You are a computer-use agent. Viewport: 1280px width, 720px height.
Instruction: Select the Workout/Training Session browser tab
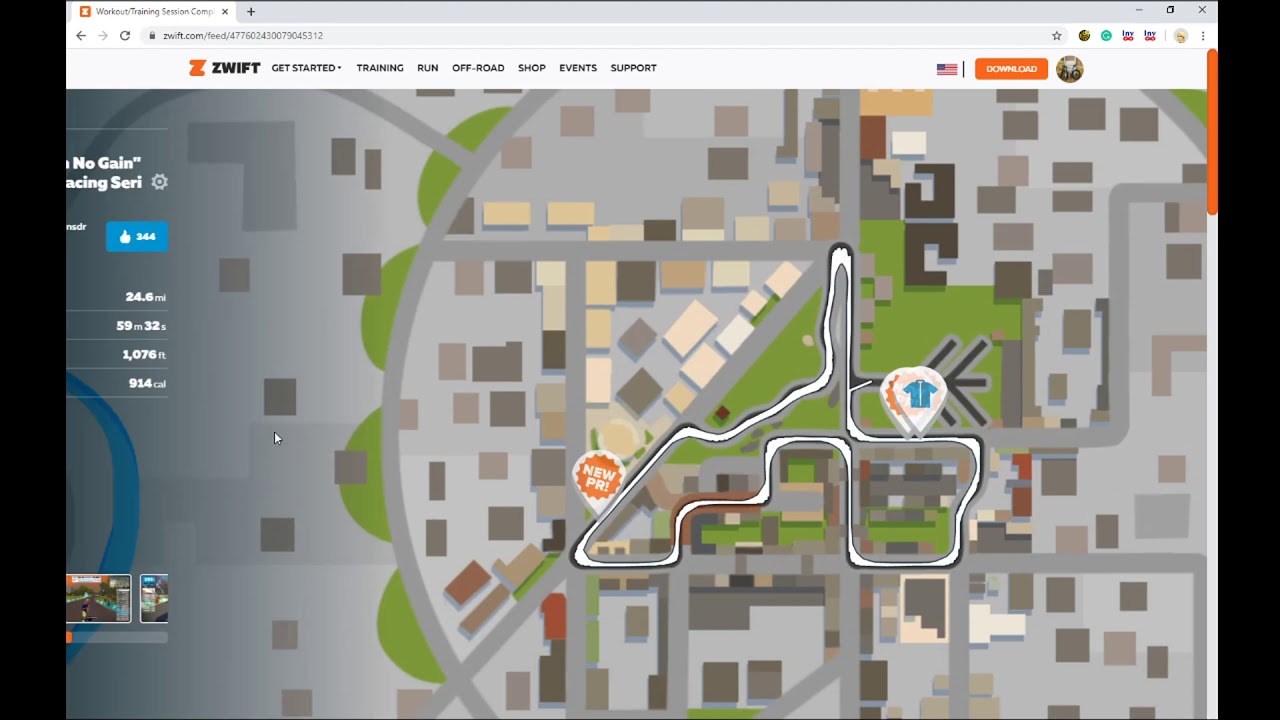153,11
